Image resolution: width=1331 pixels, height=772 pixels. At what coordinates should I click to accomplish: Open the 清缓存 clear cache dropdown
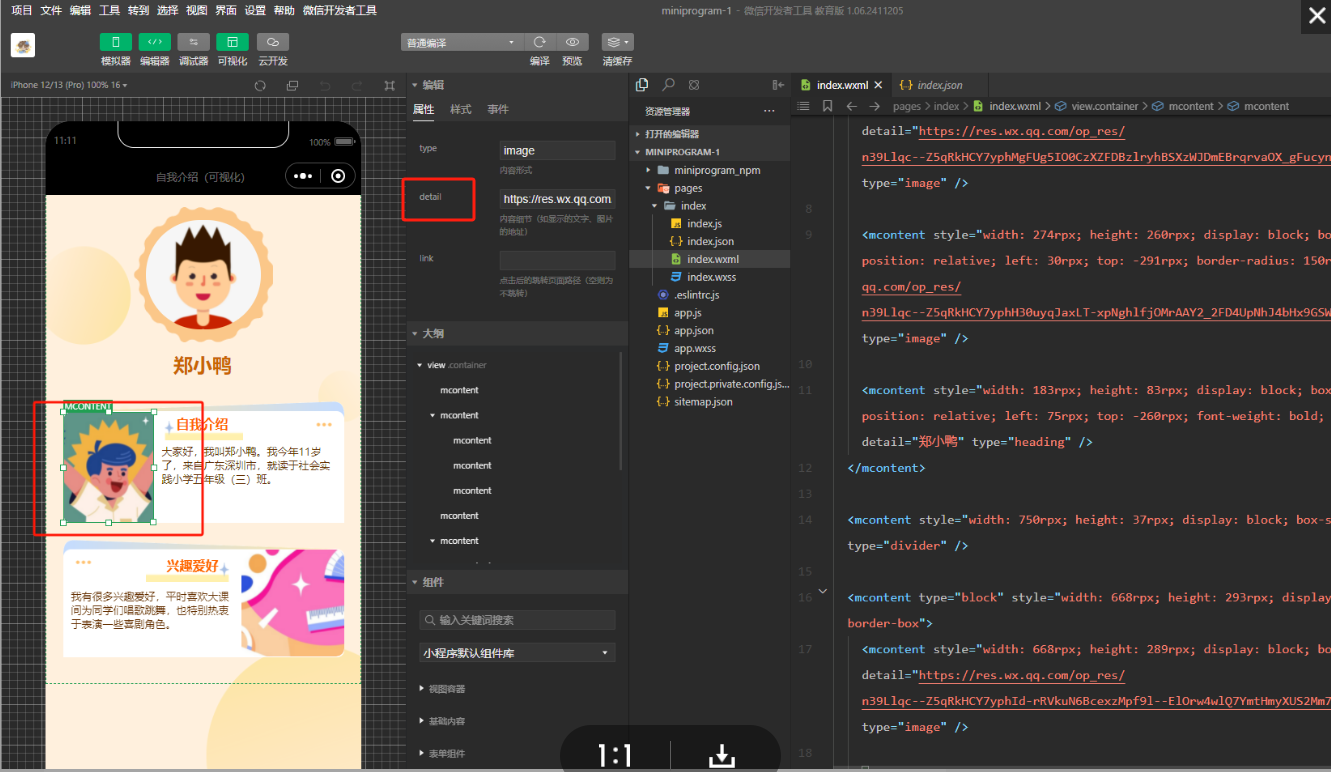617,42
